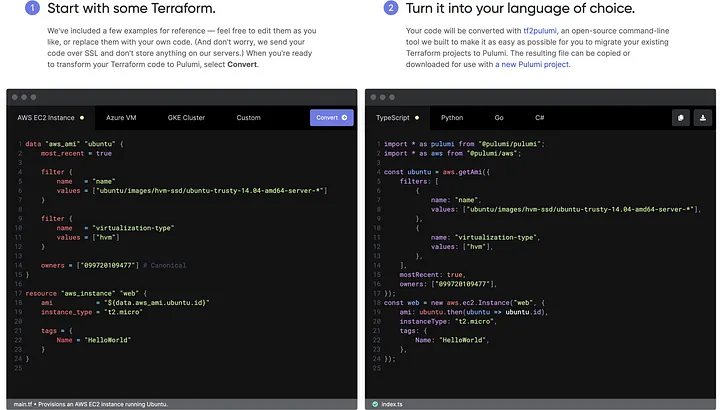Select the TypeScript output tab
Screen dimensions: 720x410
397,118
